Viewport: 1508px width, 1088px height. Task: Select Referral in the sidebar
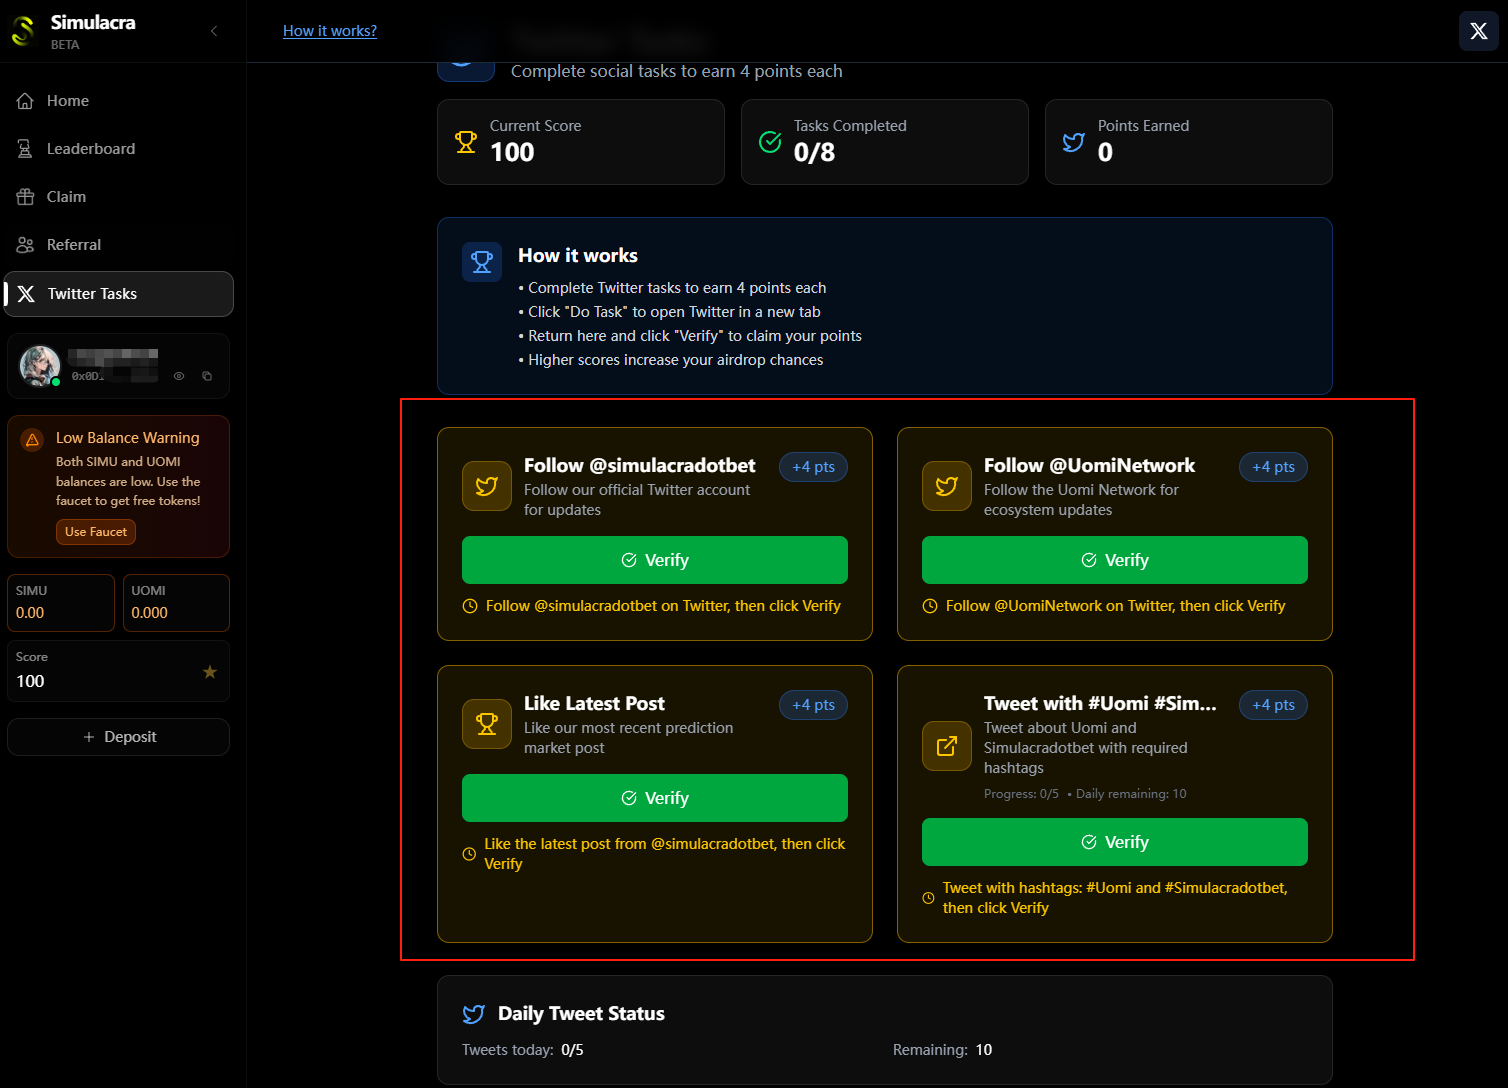coord(73,245)
